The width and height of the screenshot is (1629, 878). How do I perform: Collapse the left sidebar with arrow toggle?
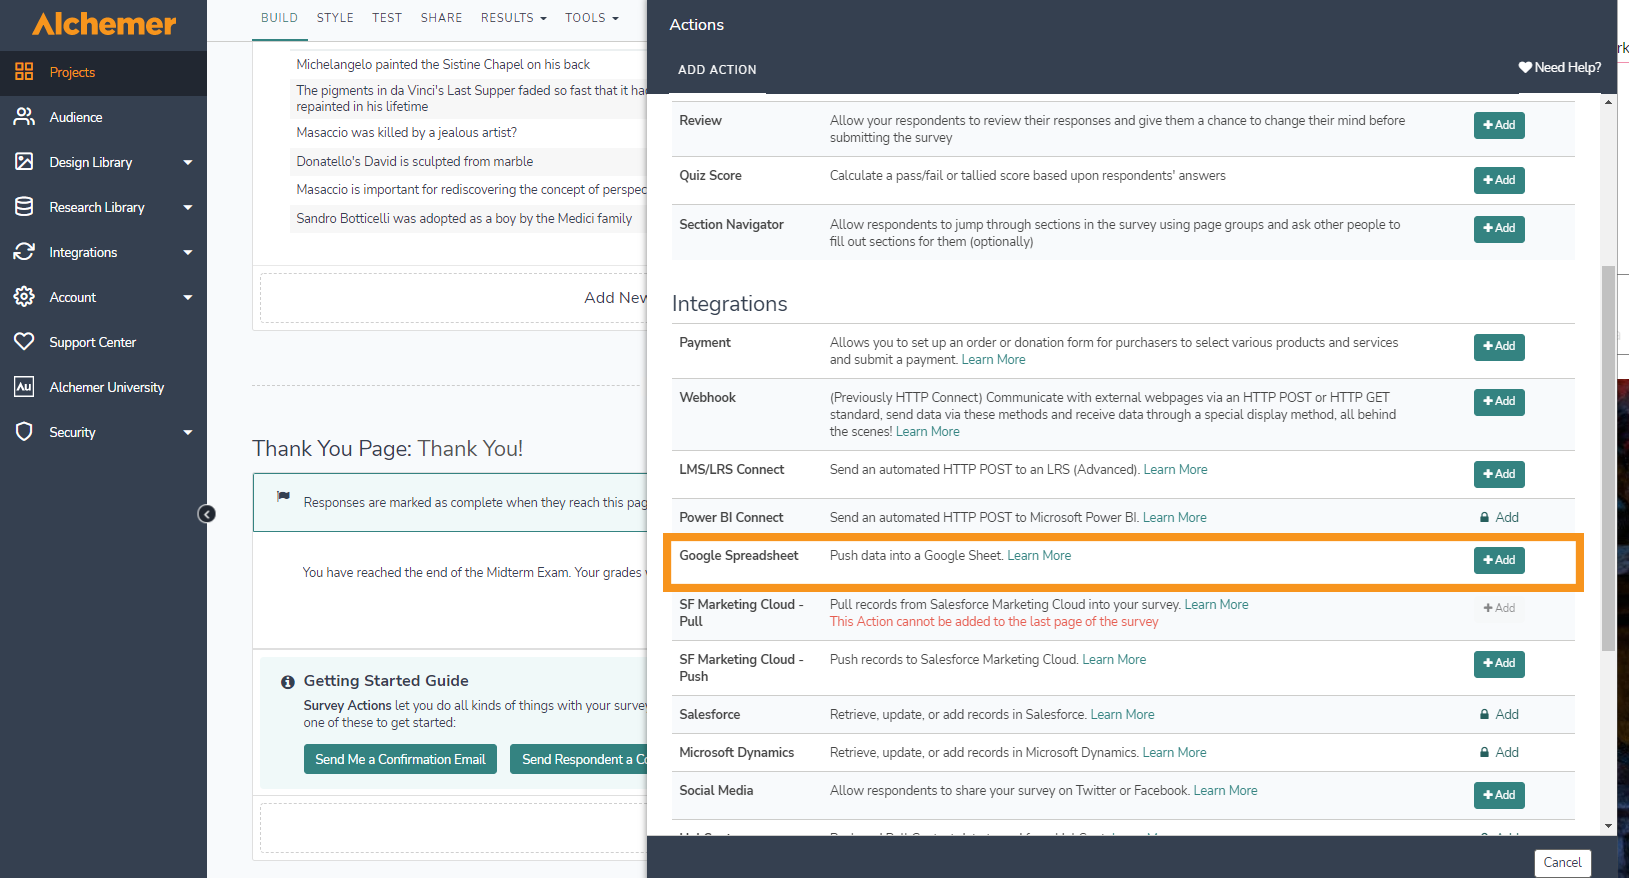[x=207, y=514]
